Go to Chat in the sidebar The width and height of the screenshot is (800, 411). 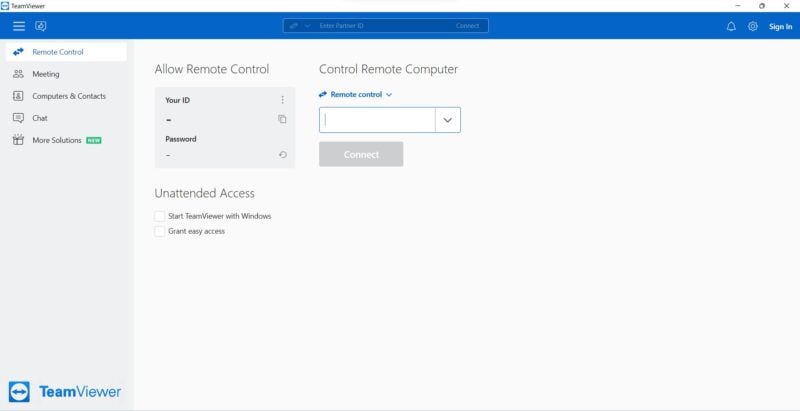tap(40, 118)
